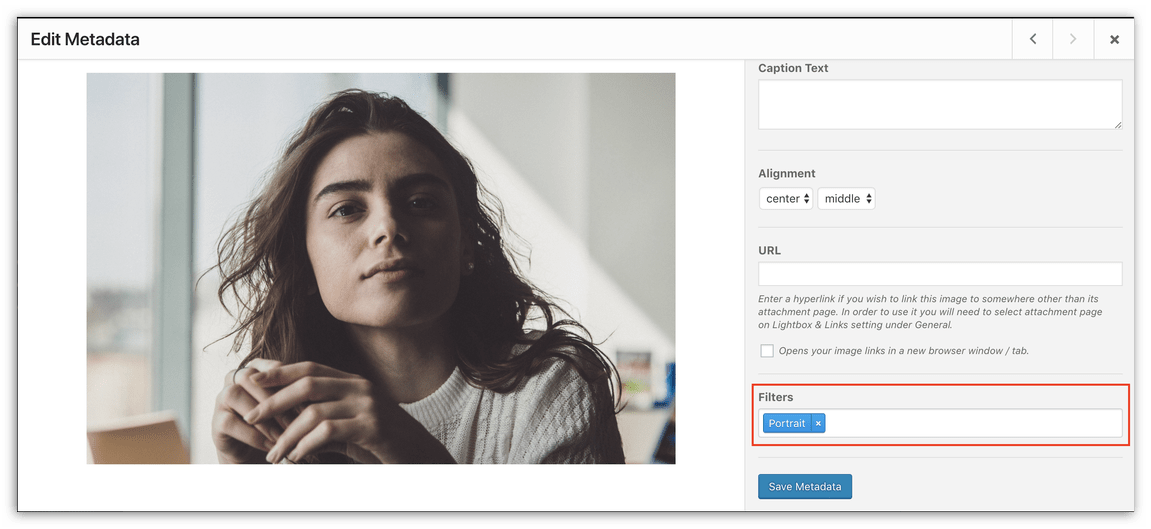1151x529 pixels.
Task: Enable opening image links in new tab
Action: (767, 351)
